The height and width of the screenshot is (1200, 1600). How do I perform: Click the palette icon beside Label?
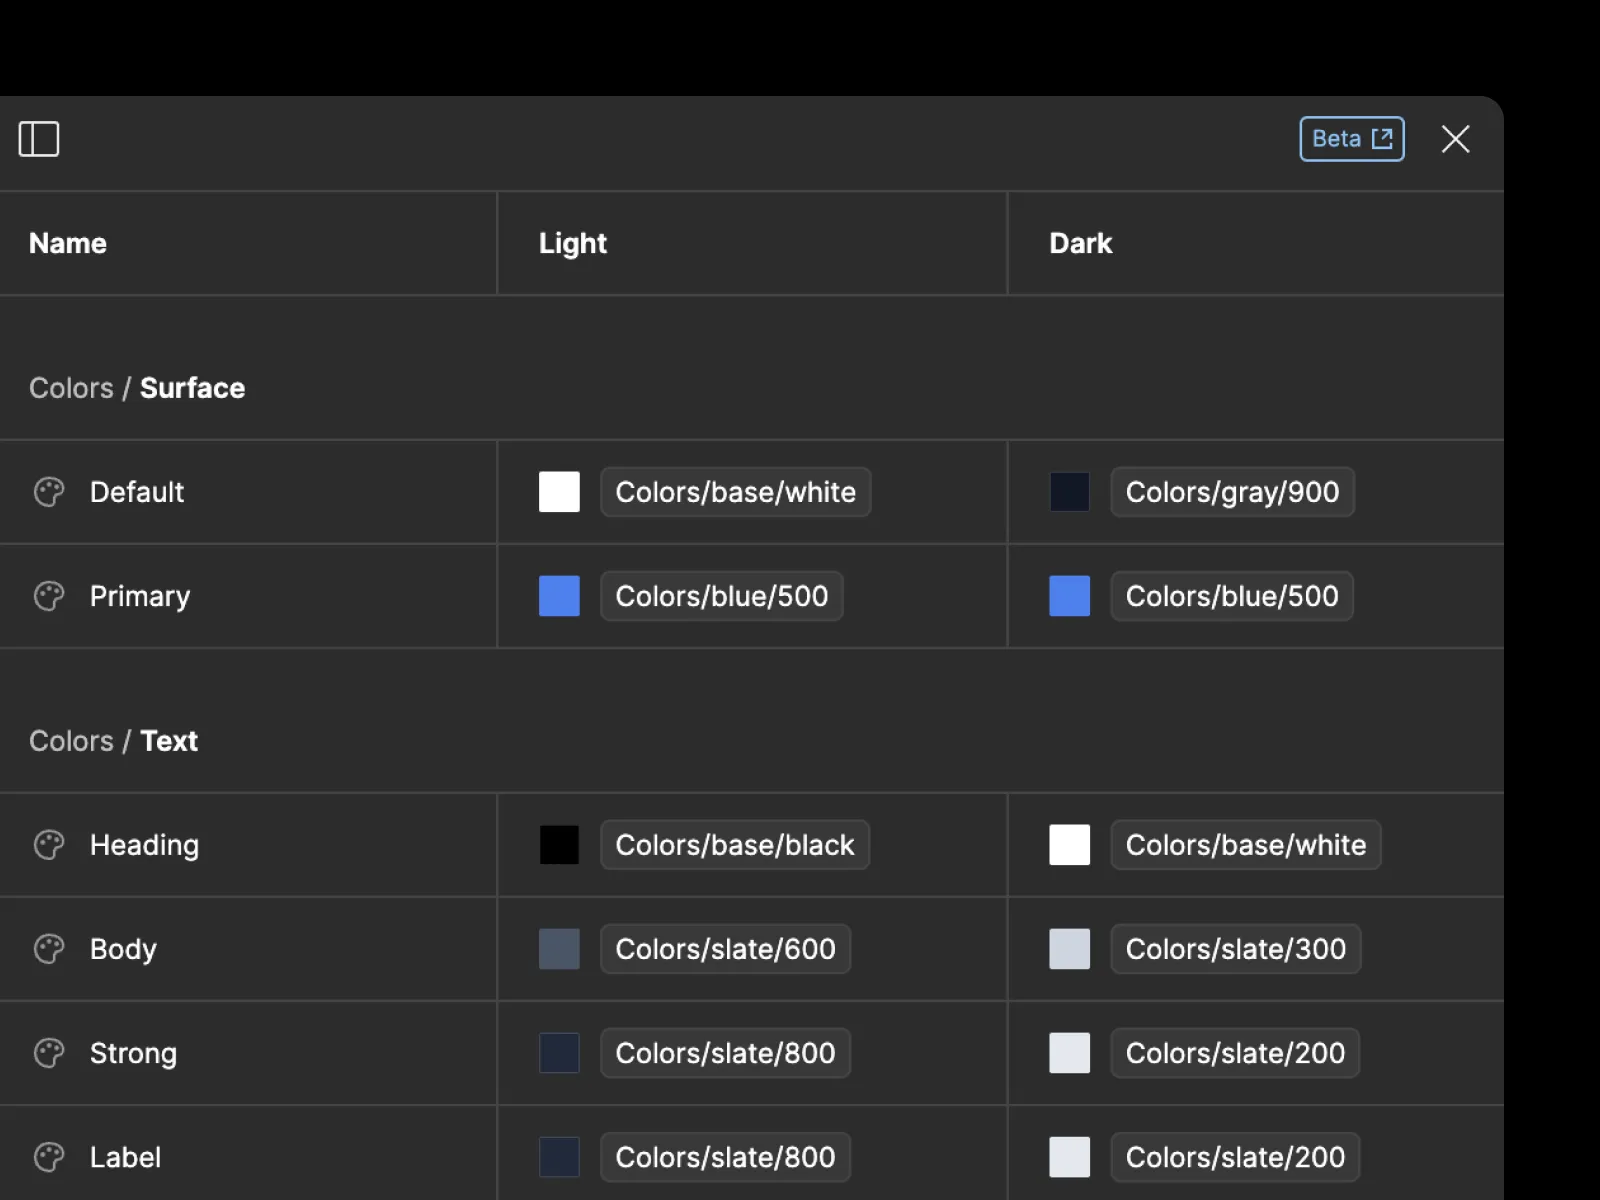click(49, 1157)
